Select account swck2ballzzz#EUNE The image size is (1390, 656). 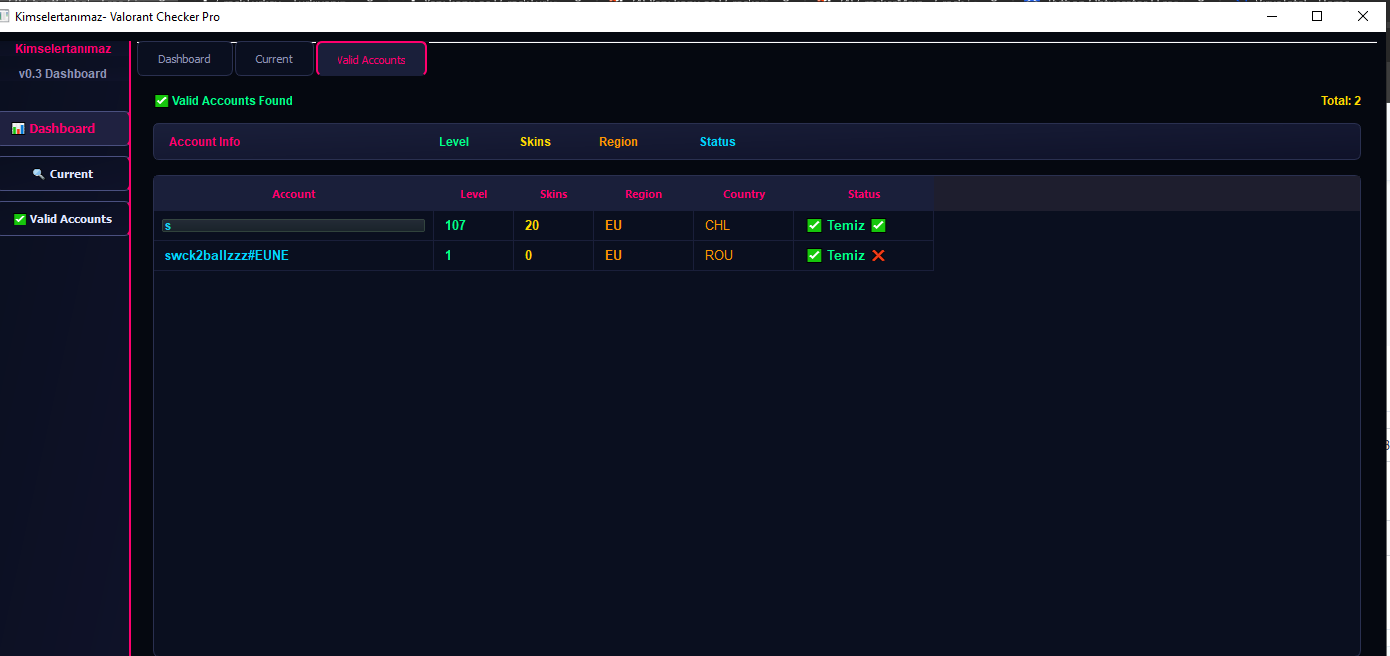point(227,256)
